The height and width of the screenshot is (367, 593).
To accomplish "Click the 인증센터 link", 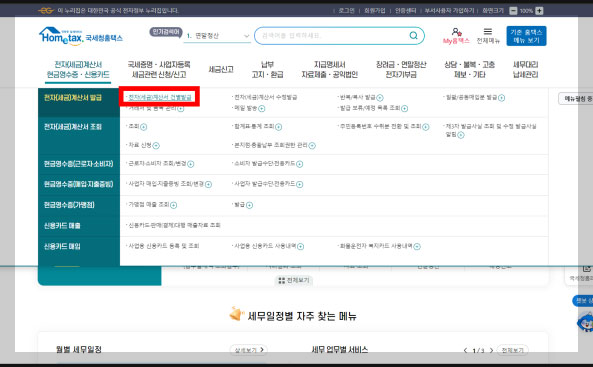I will pos(405,11).
